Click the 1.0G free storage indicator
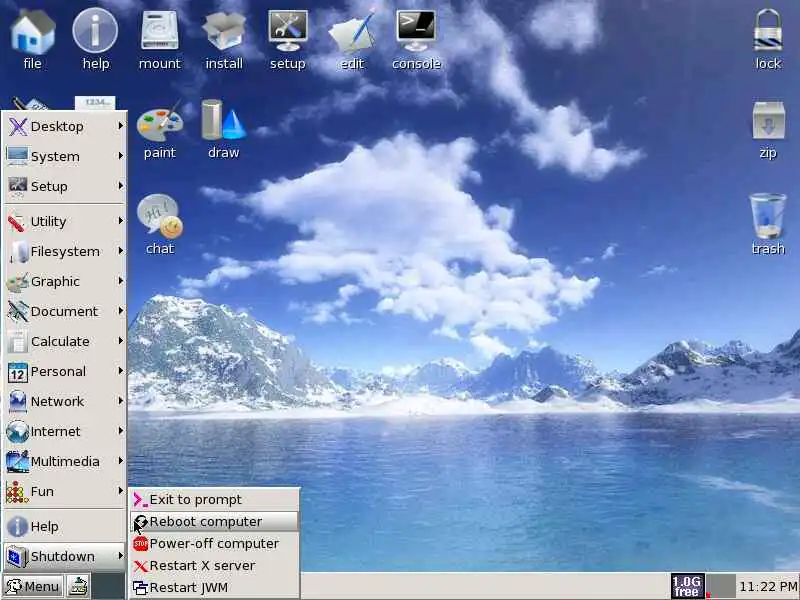The width and height of the screenshot is (800, 600). 687,586
